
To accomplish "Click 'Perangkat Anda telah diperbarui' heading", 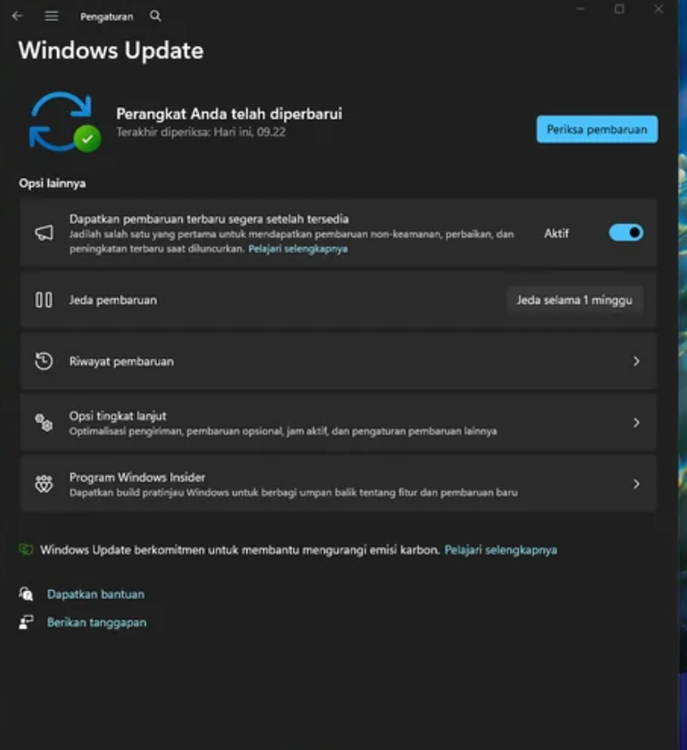I will point(229,114).
